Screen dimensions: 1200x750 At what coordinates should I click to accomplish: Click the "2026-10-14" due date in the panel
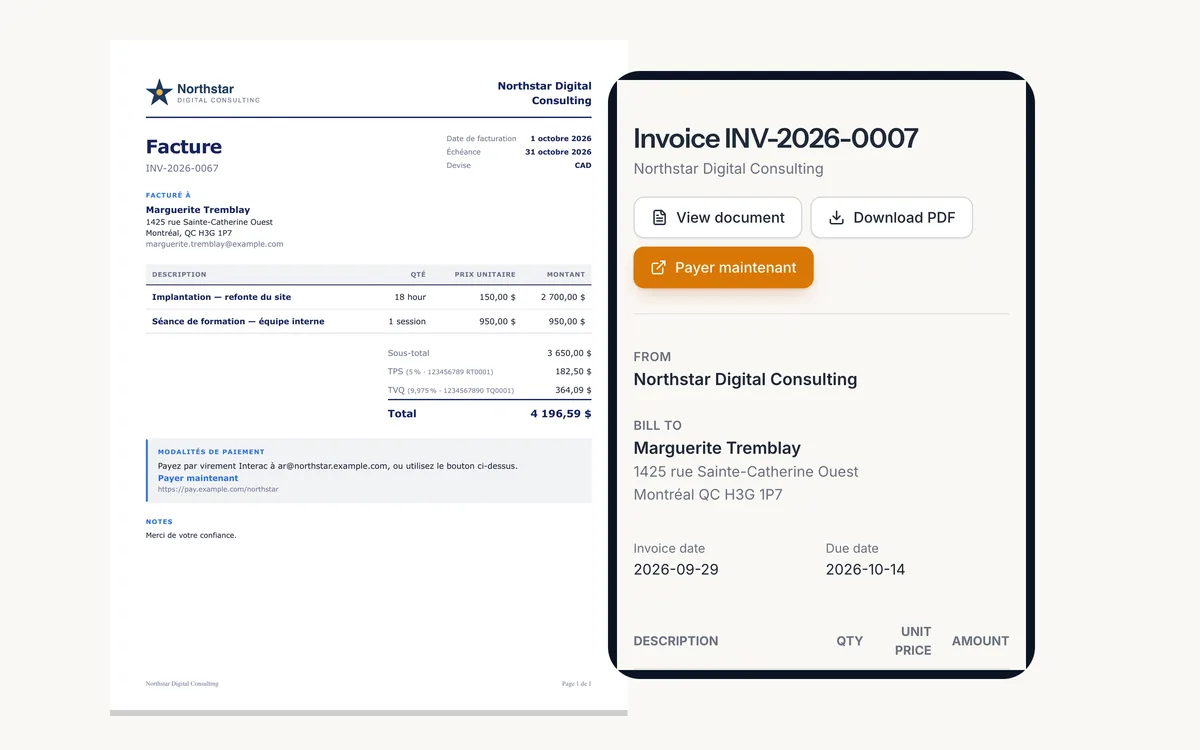pyautogui.click(x=865, y=569)
